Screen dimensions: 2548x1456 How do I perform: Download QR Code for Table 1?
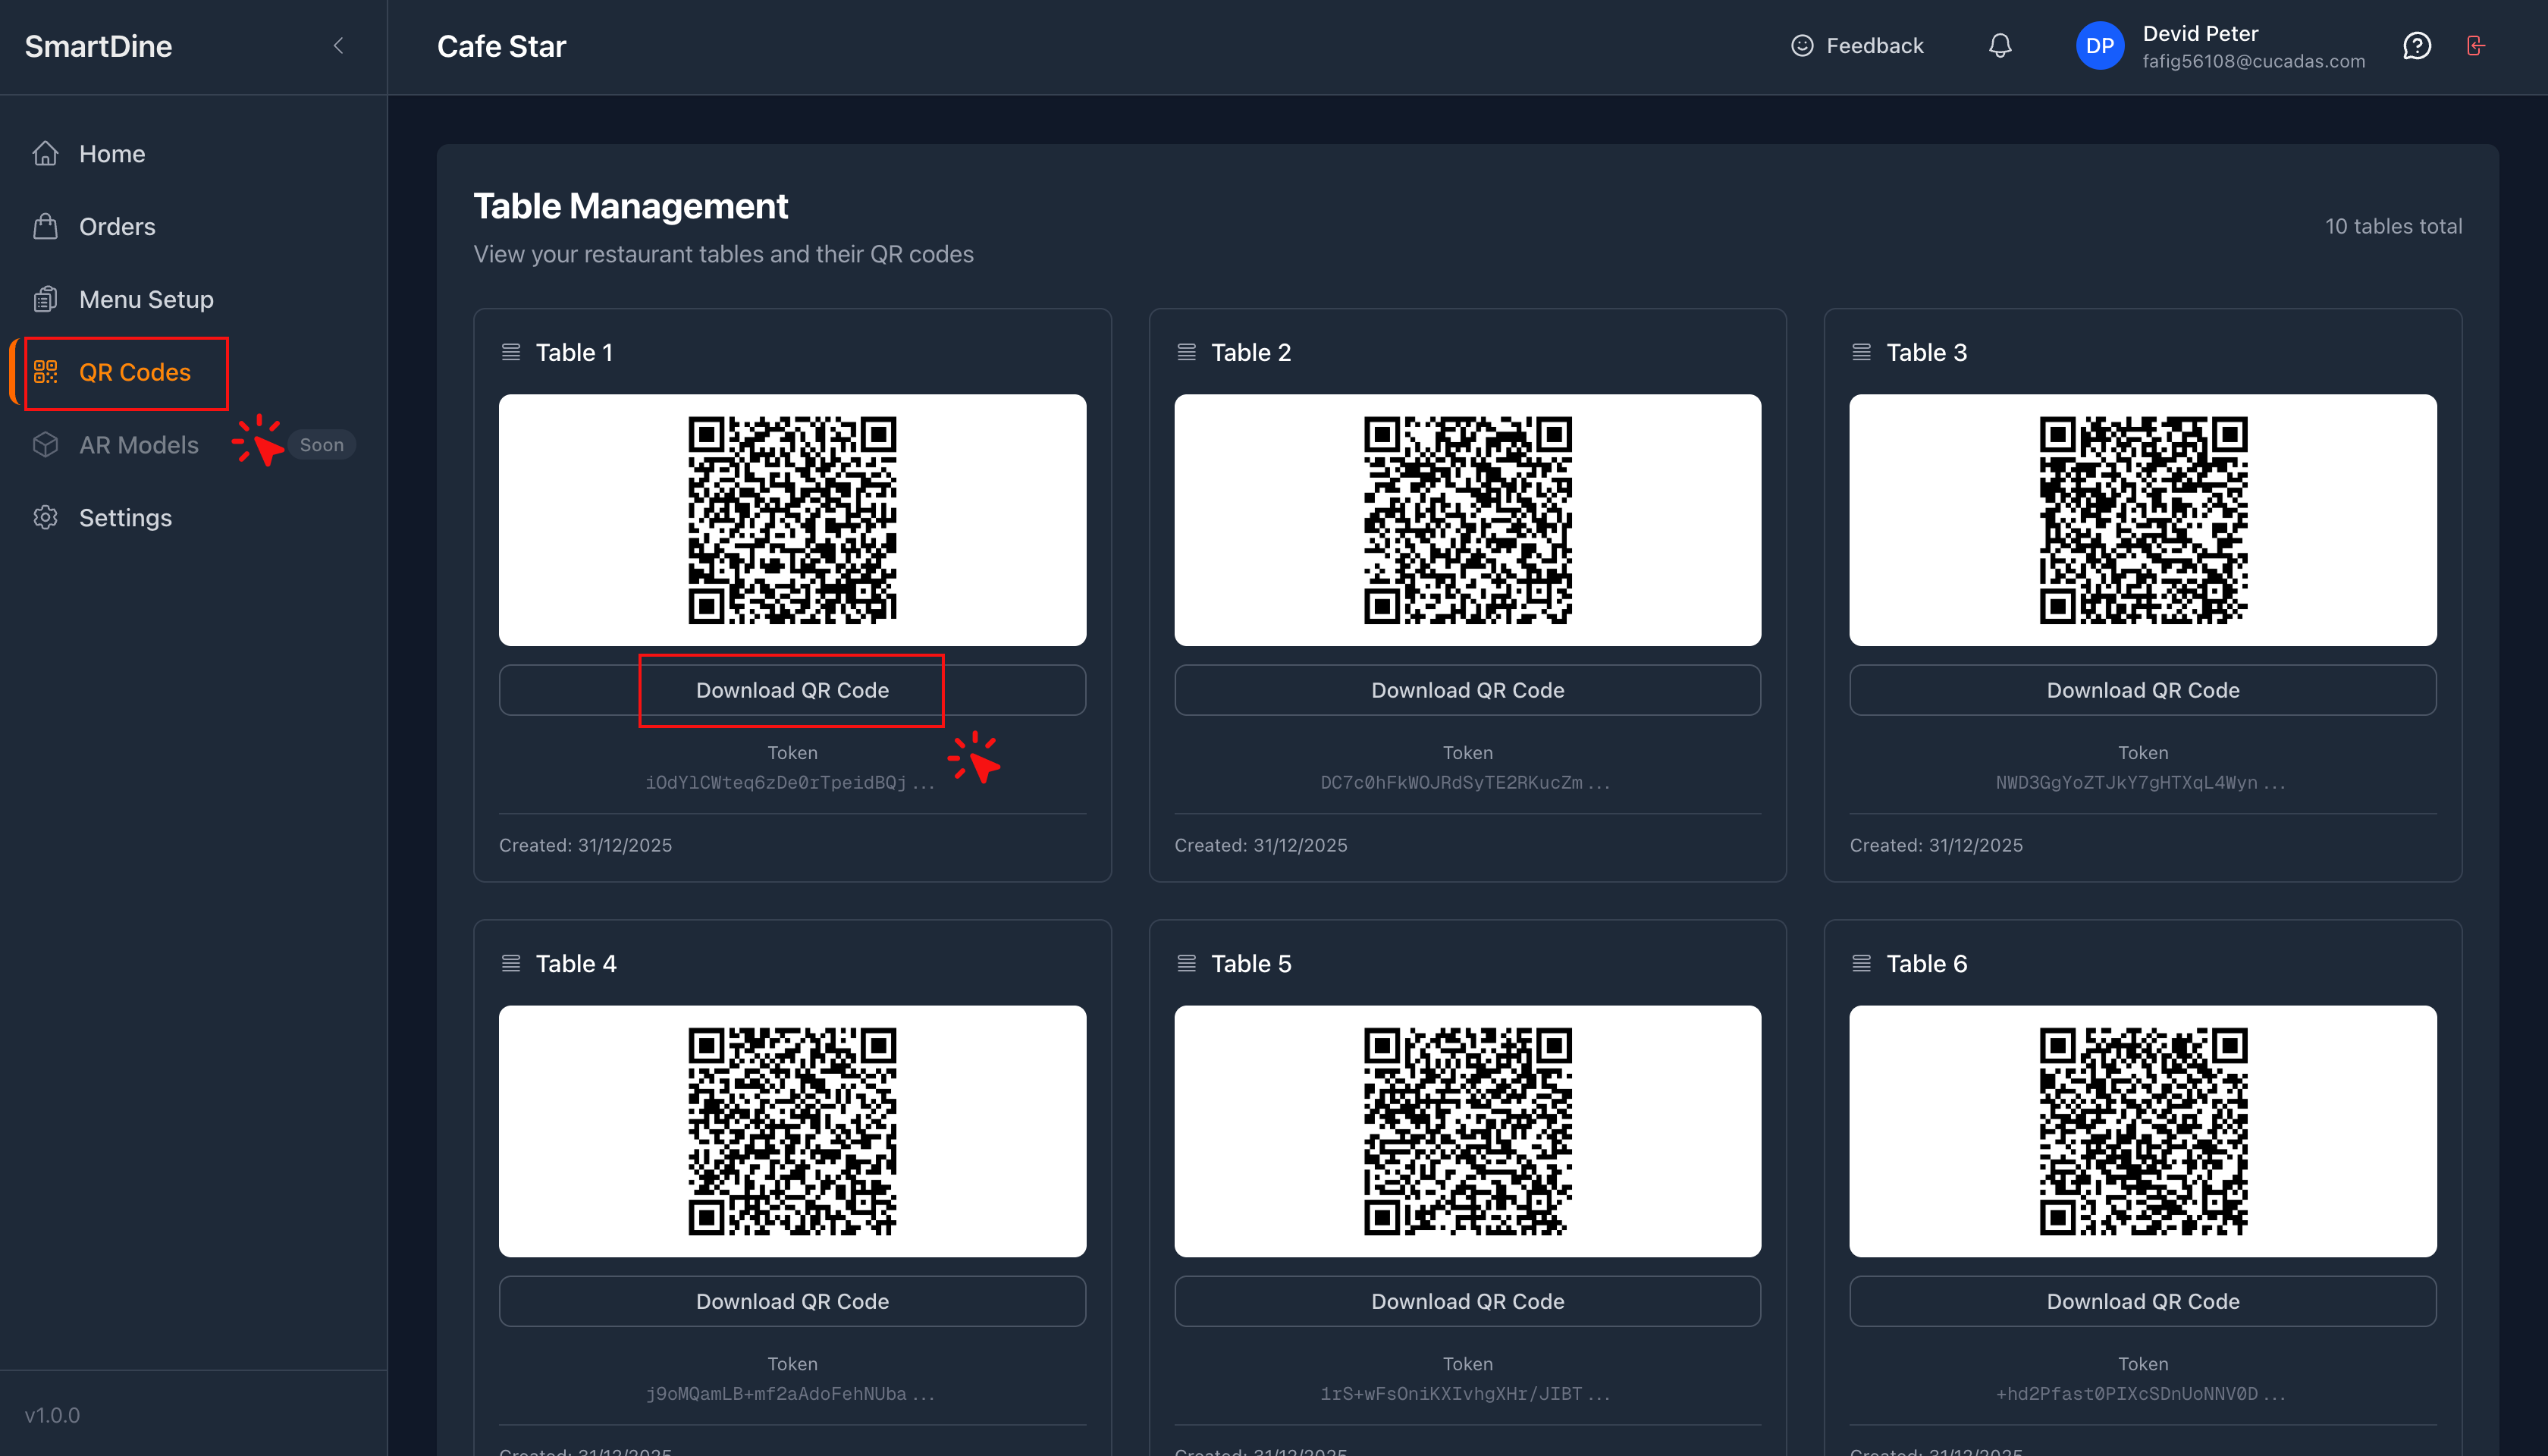click(x=792, y=690)
